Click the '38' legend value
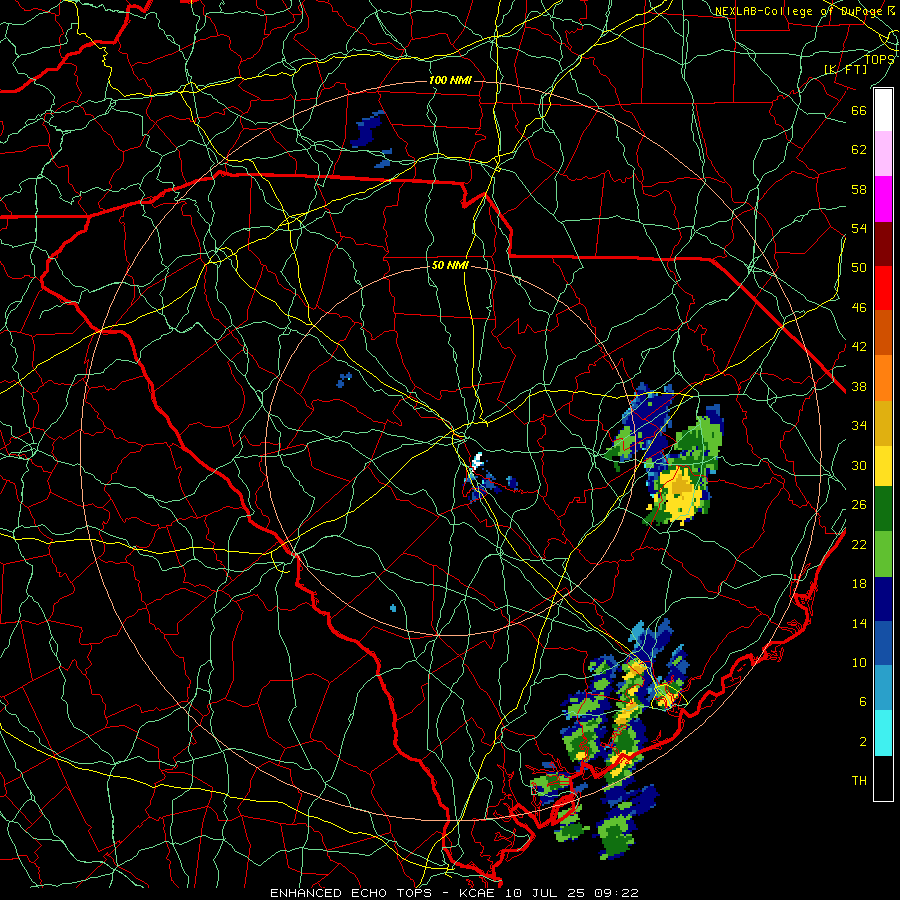900x900 pixels. point(859,386)
